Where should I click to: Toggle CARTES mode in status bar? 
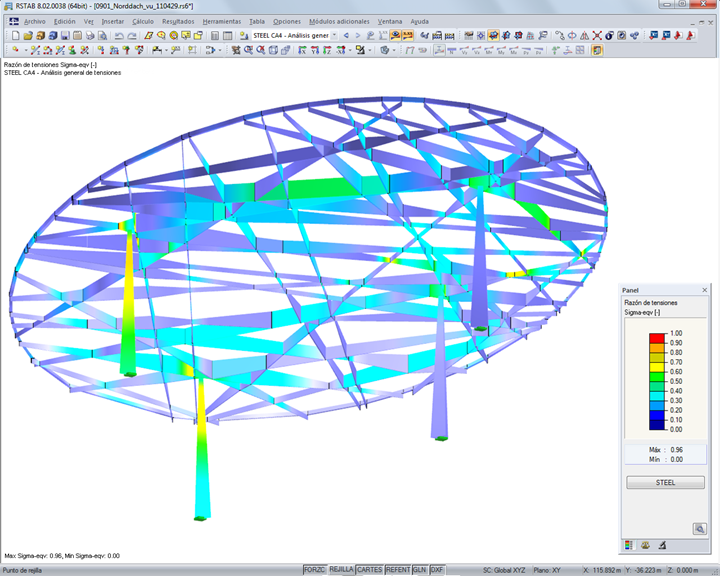coord(370,570)
